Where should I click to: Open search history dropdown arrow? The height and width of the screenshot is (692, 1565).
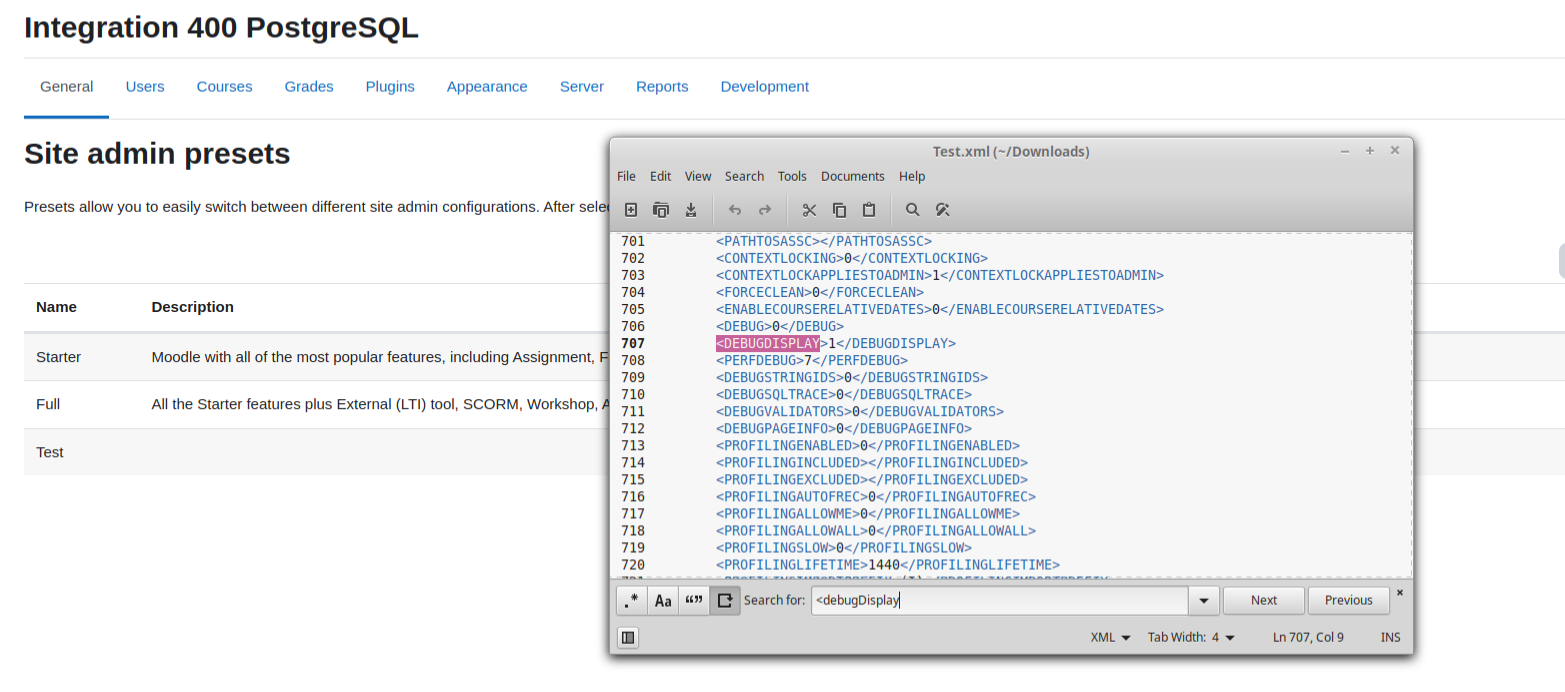1203,601
